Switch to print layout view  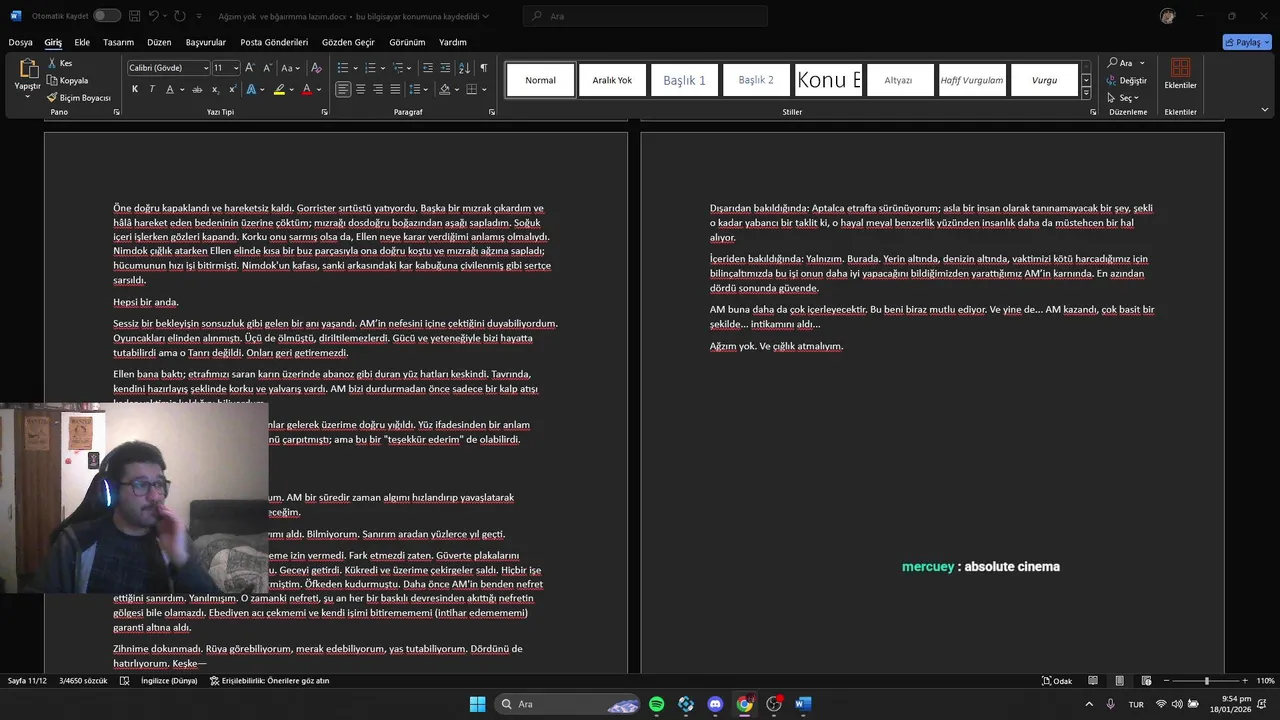pos(1119,681)
